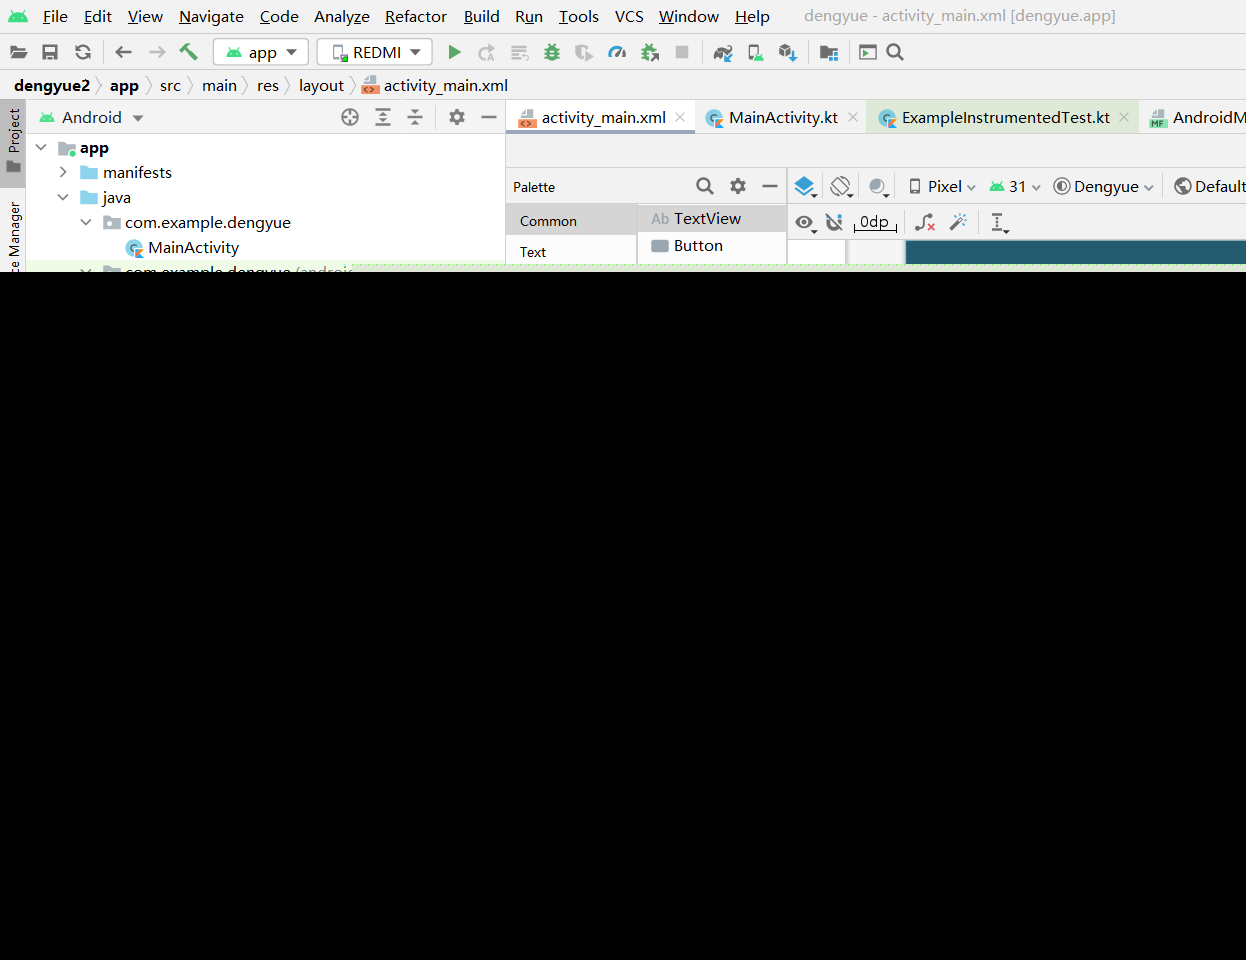Viewport: 1246px width, 960px height.
Task: Debug the app with the bug icon
Action: (552, 52)
